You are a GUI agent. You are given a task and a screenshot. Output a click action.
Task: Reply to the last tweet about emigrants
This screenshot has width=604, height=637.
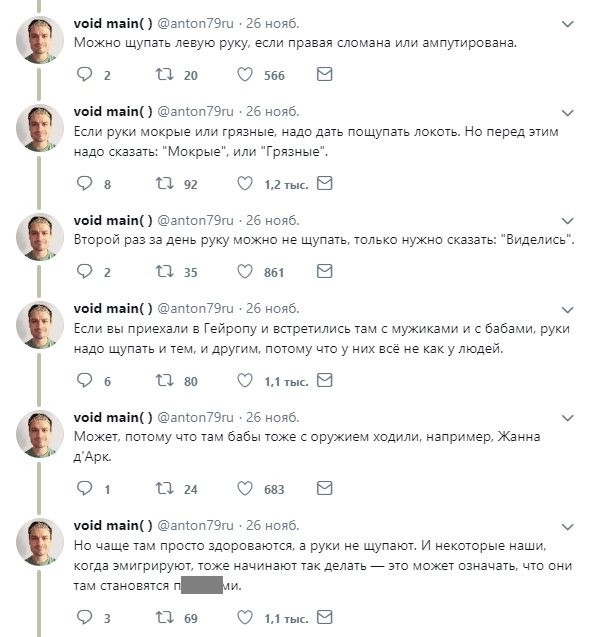click(84, 618)
